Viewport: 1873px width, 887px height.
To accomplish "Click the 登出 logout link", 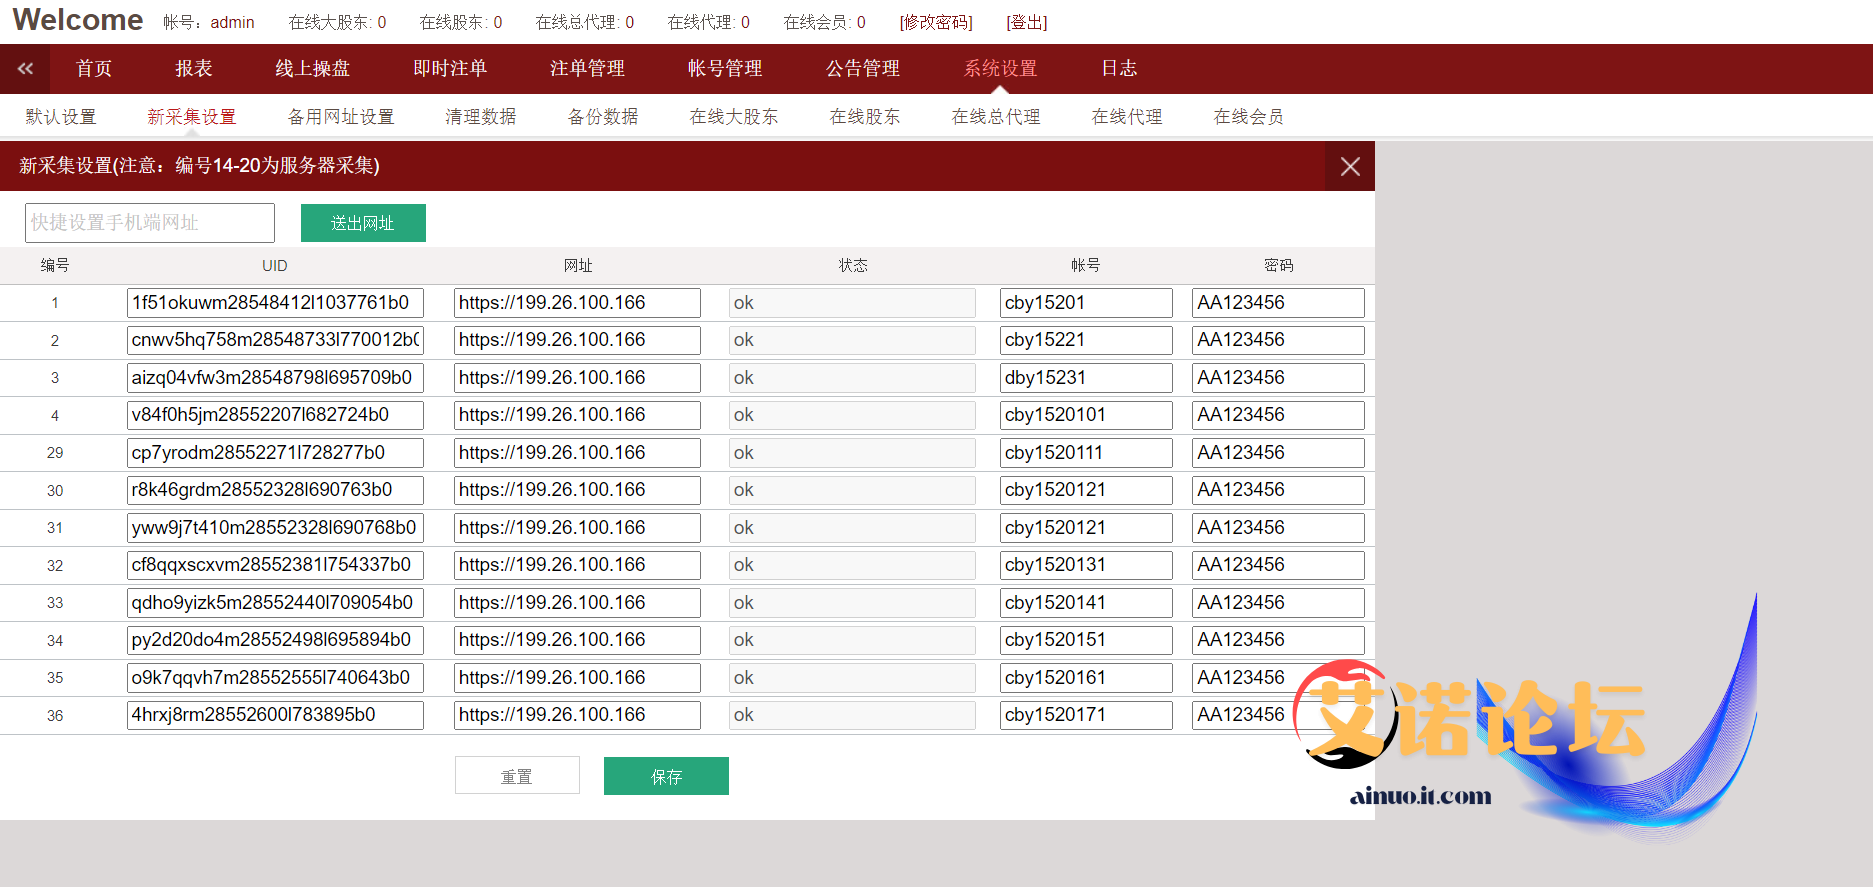I will point(1027,22).
